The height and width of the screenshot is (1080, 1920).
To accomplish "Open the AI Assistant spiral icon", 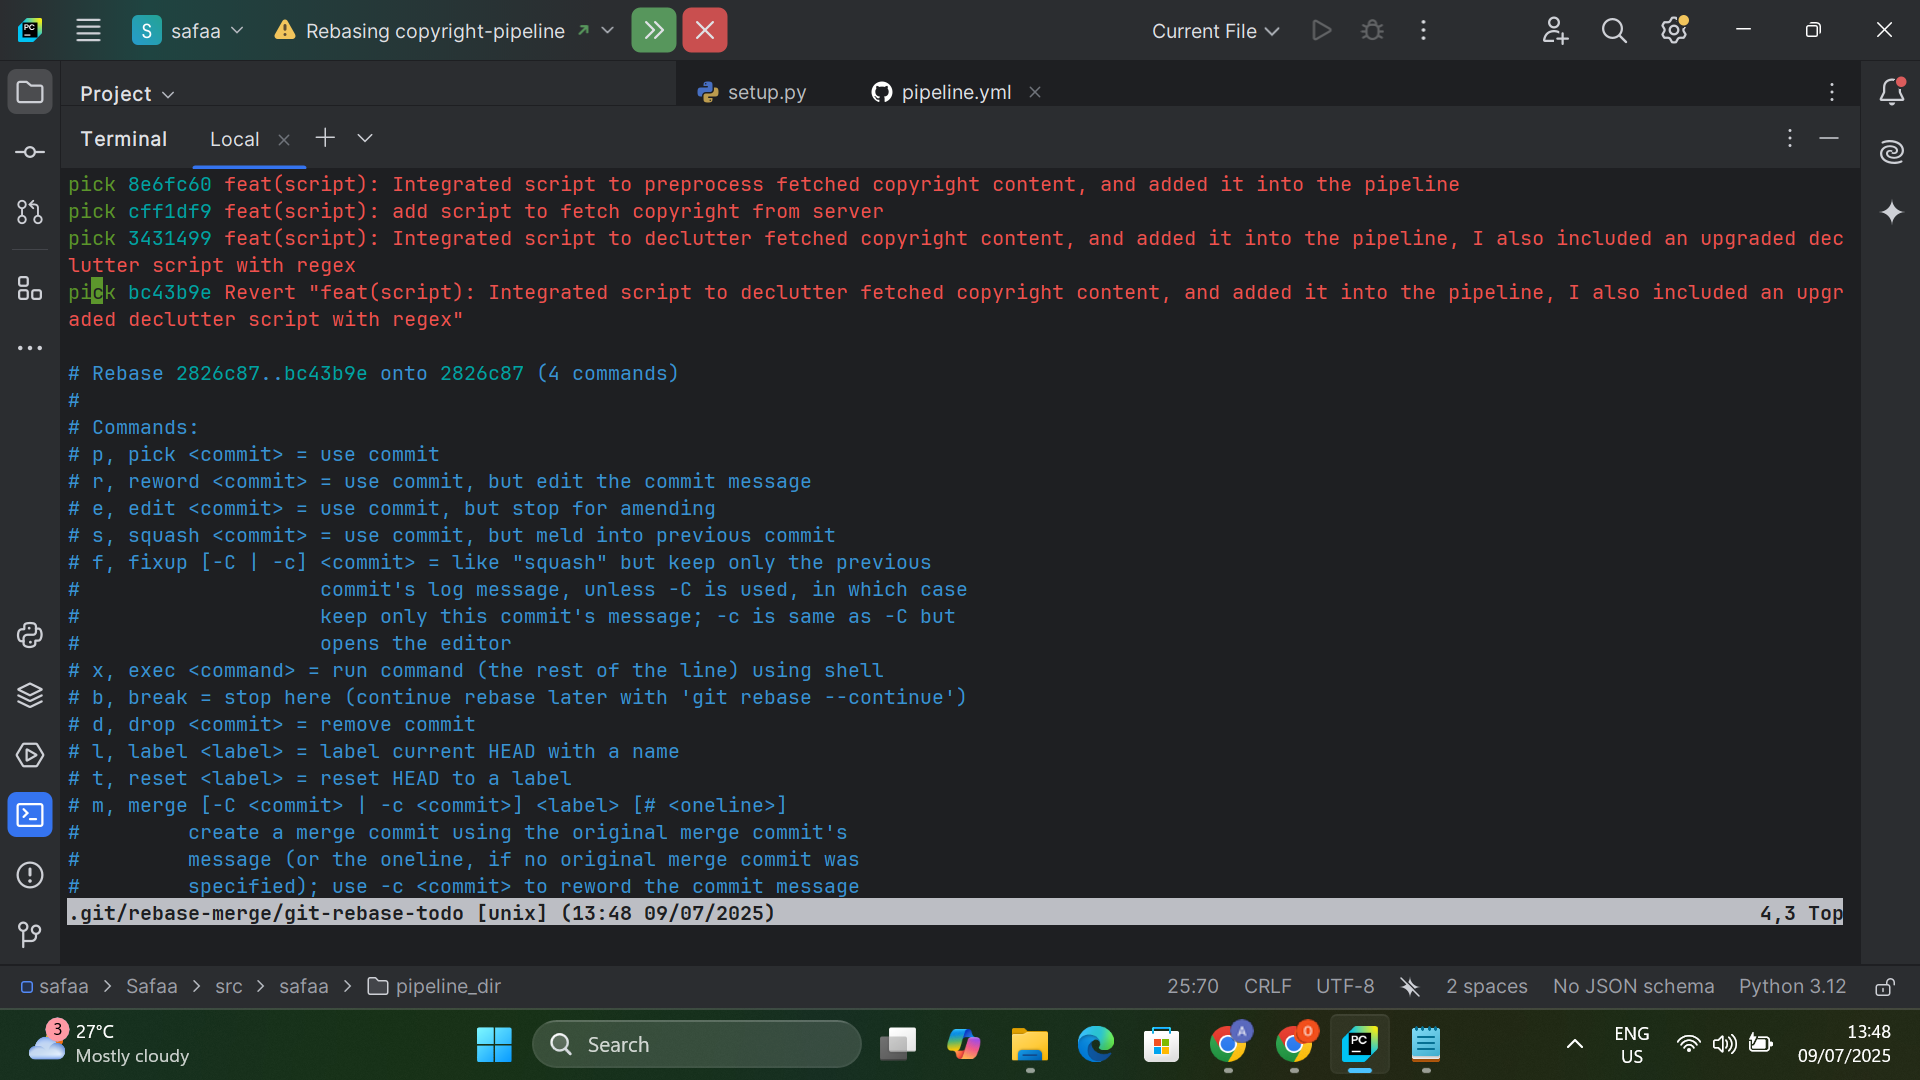I will (1891, 152).
